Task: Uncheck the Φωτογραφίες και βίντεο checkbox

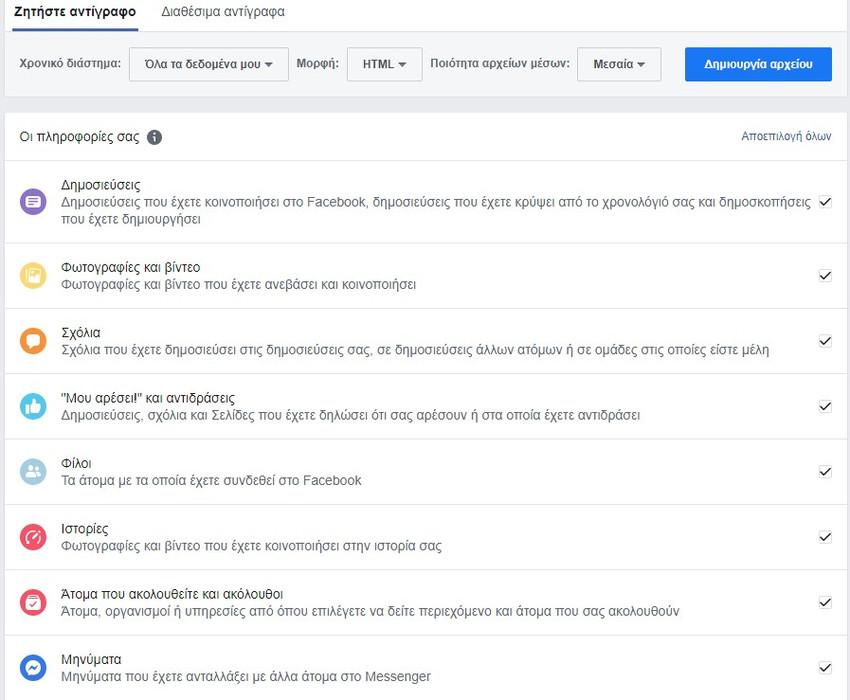Action: coord(825,275)
